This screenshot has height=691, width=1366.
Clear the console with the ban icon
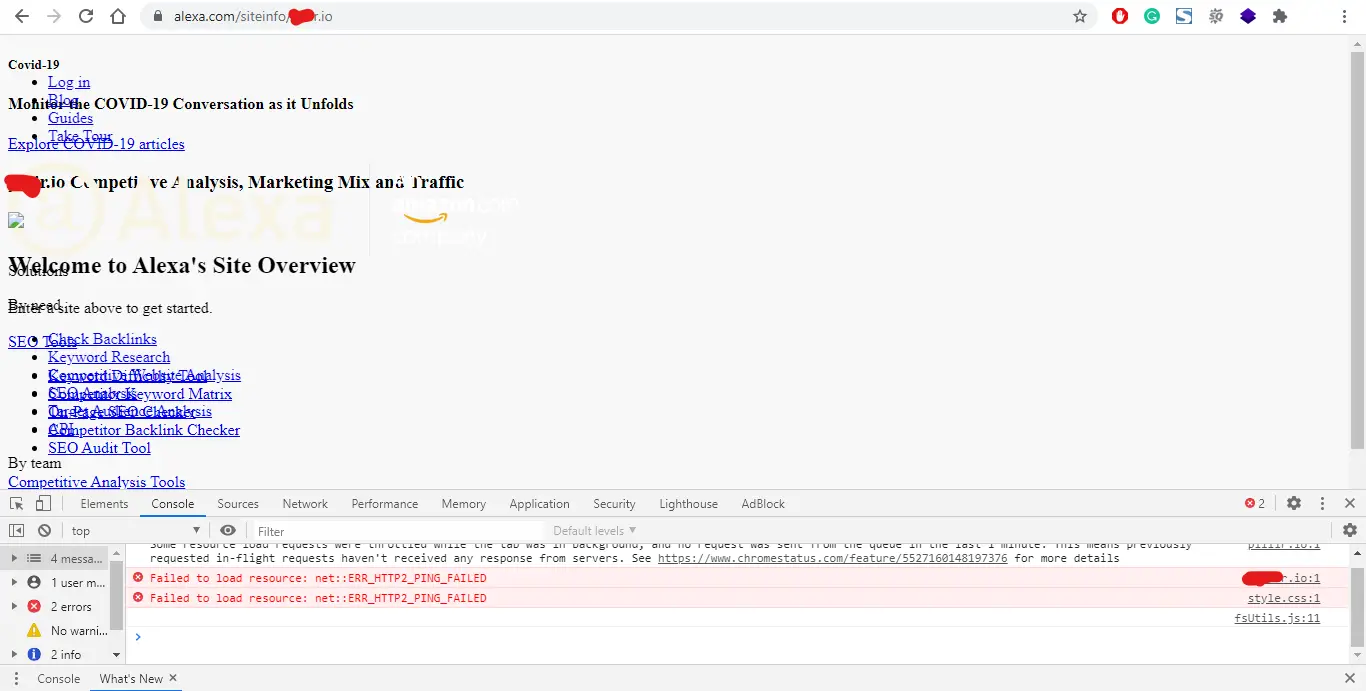[44, 531]
